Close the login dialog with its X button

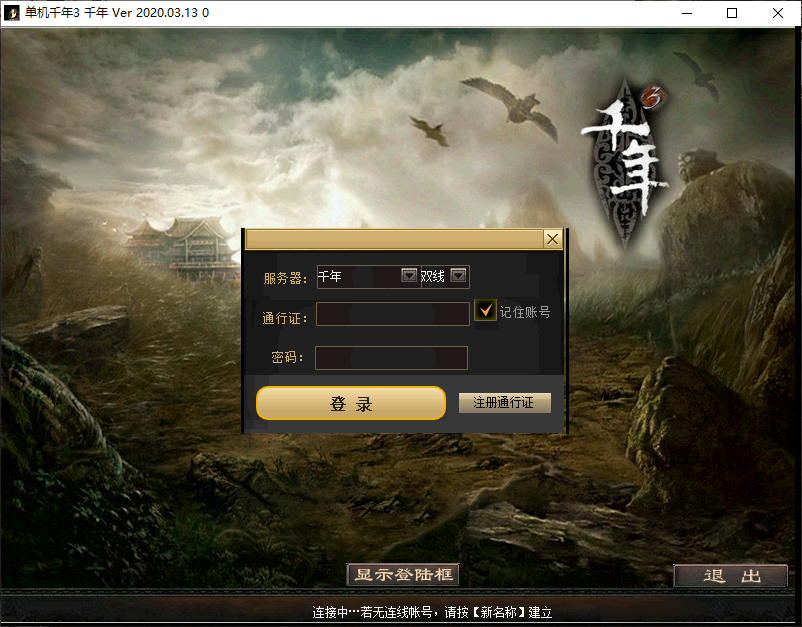pyautogui.click(x=552, y=239)
